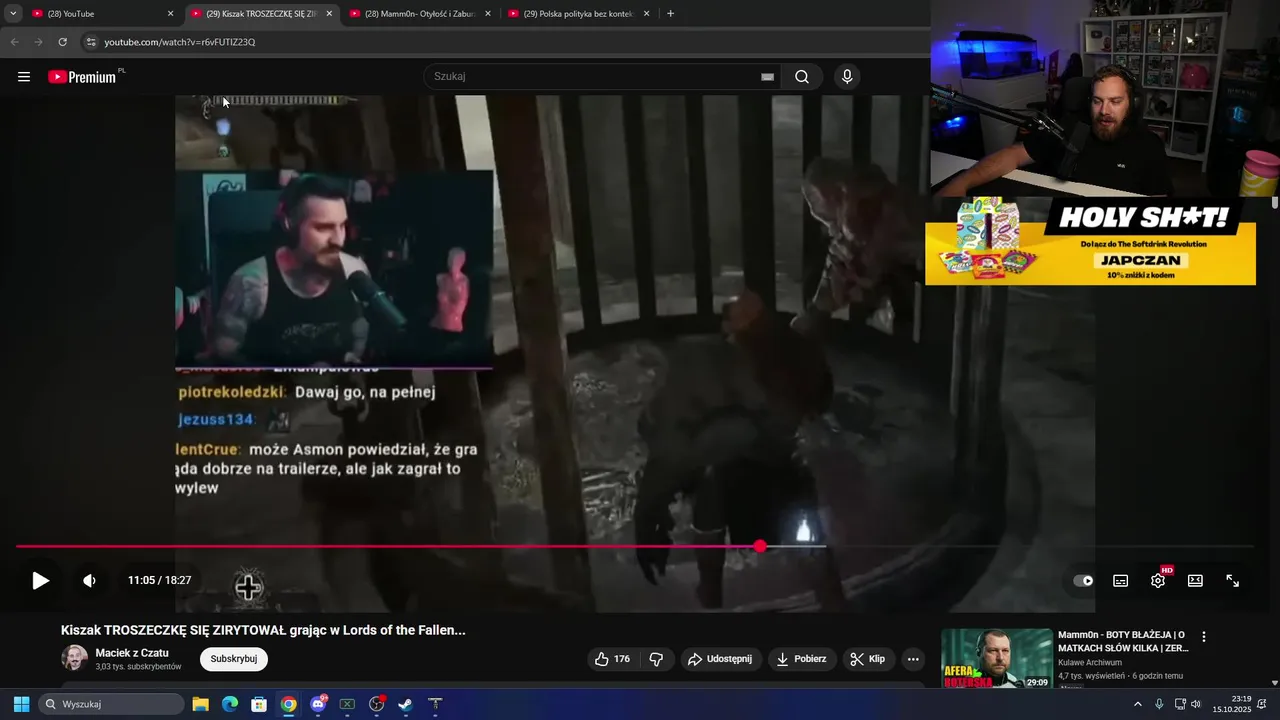Open Maciek z Czatu channel link

(132, 653)
